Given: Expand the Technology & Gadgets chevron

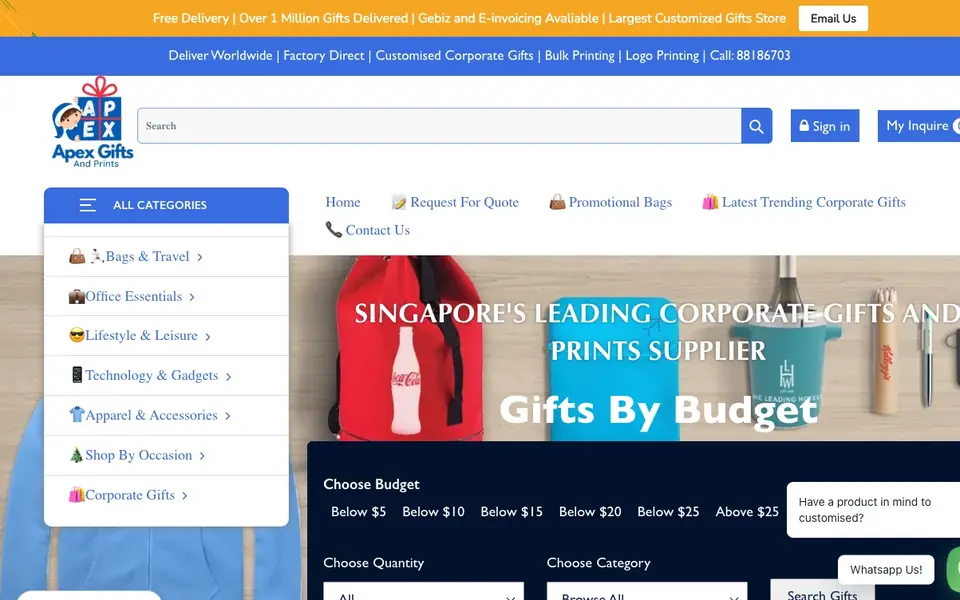Looking at the screenshot, I should tap(228, 377).
